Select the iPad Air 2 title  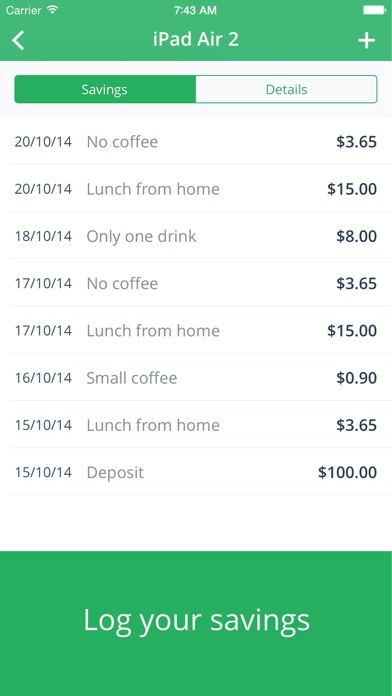(196, 39)
